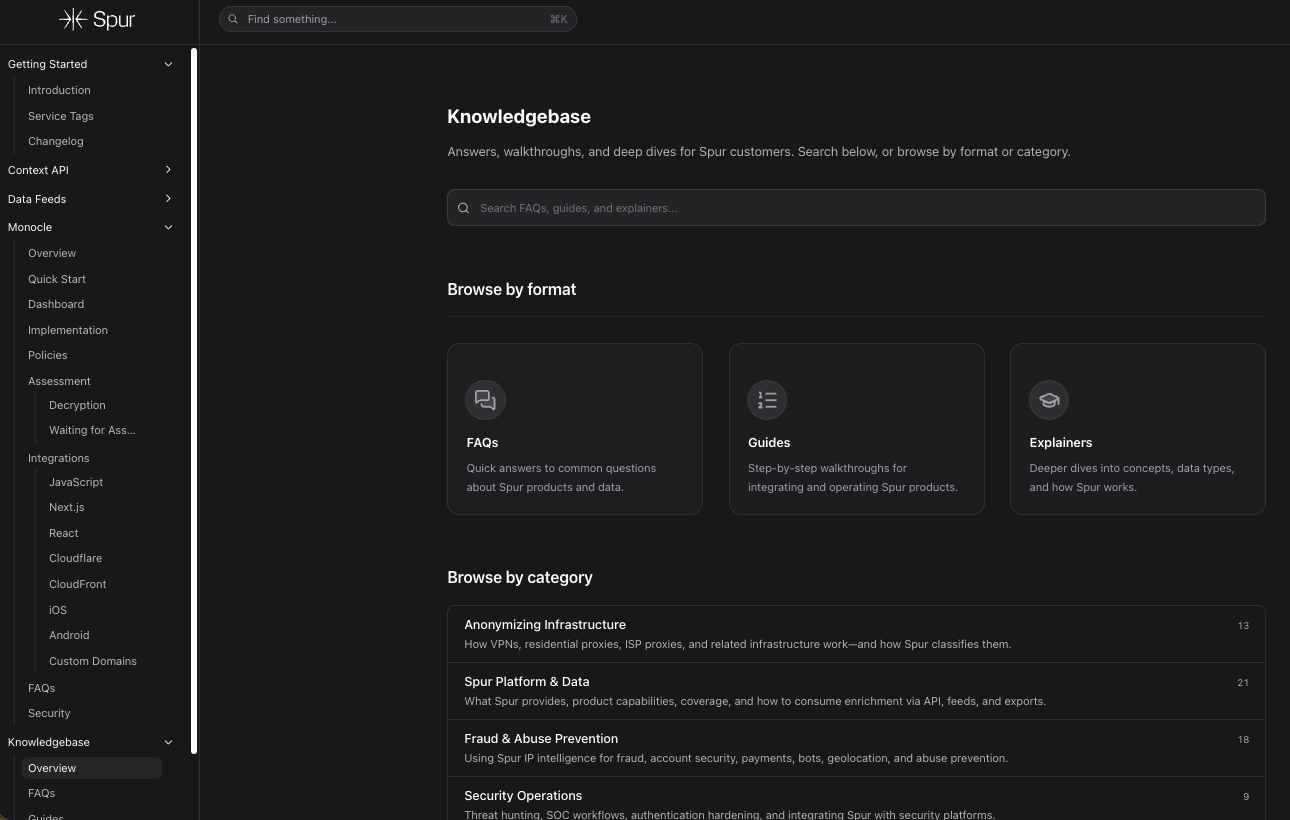This screenshot has height=820, width=1290.
Task: Click the Spur logo
Action: click(x=97, y=19)
